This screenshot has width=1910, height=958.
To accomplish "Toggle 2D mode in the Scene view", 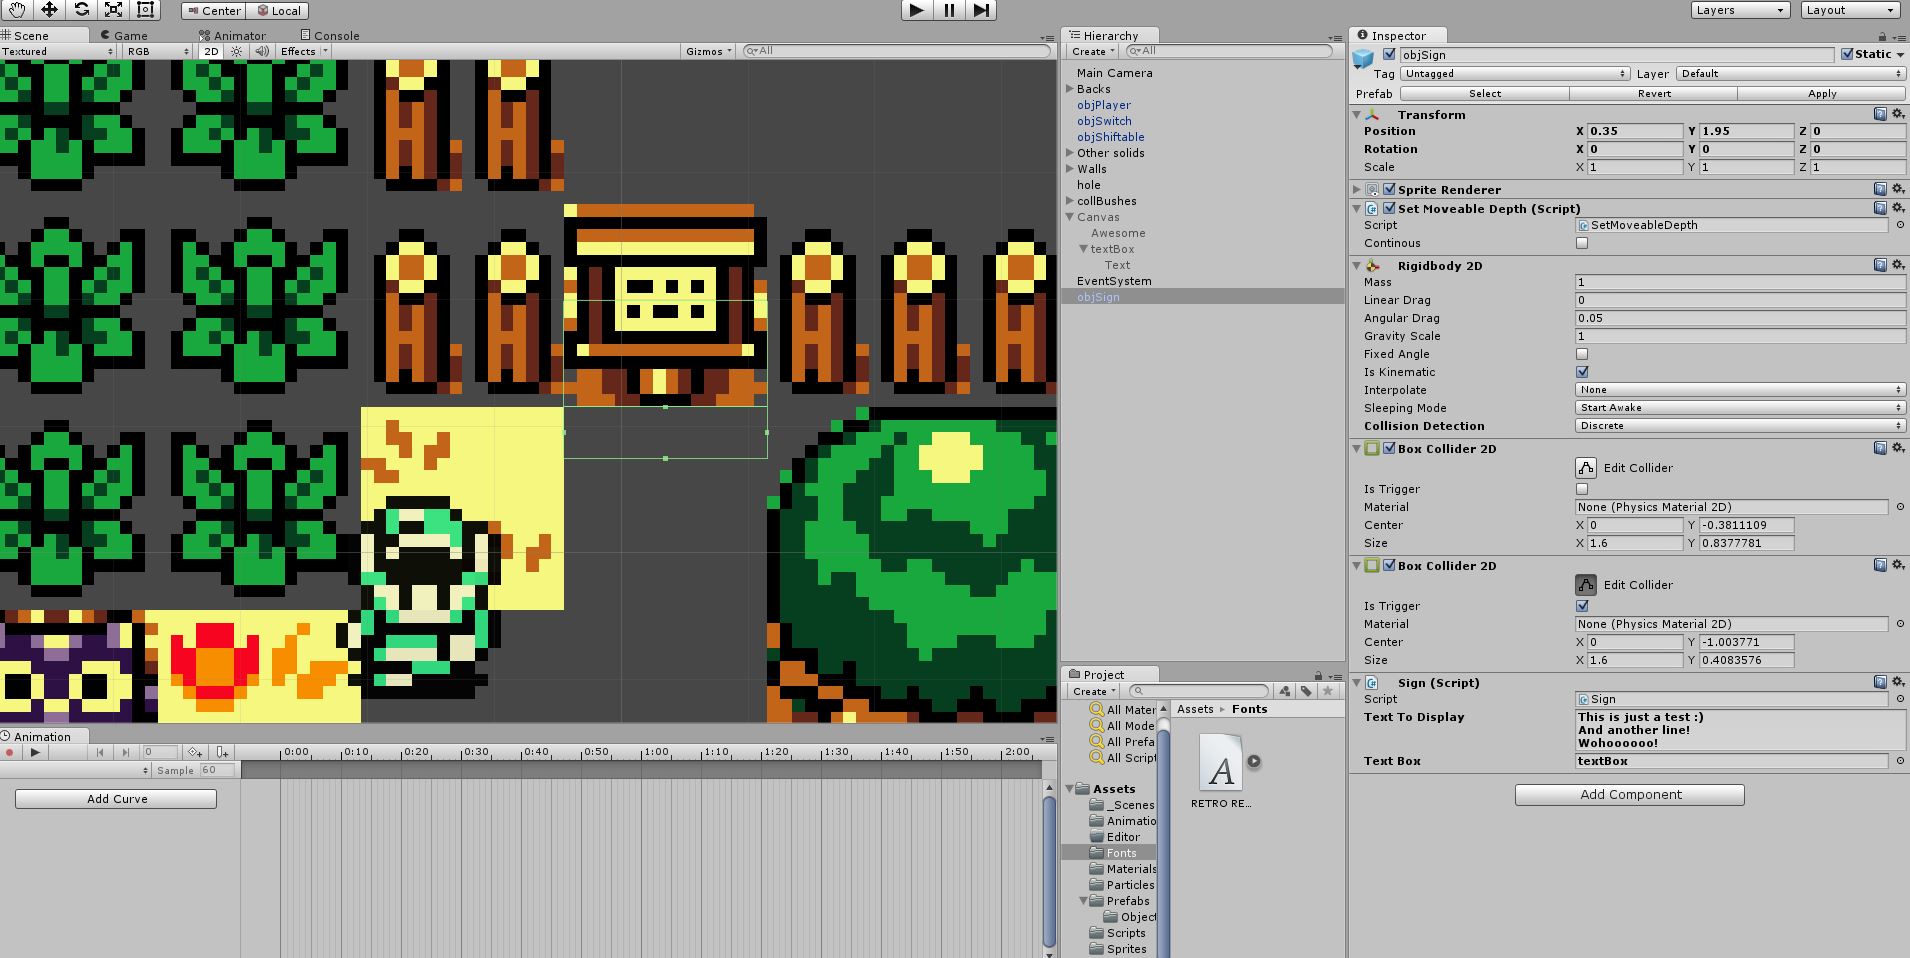I will (x=211, y=51).
